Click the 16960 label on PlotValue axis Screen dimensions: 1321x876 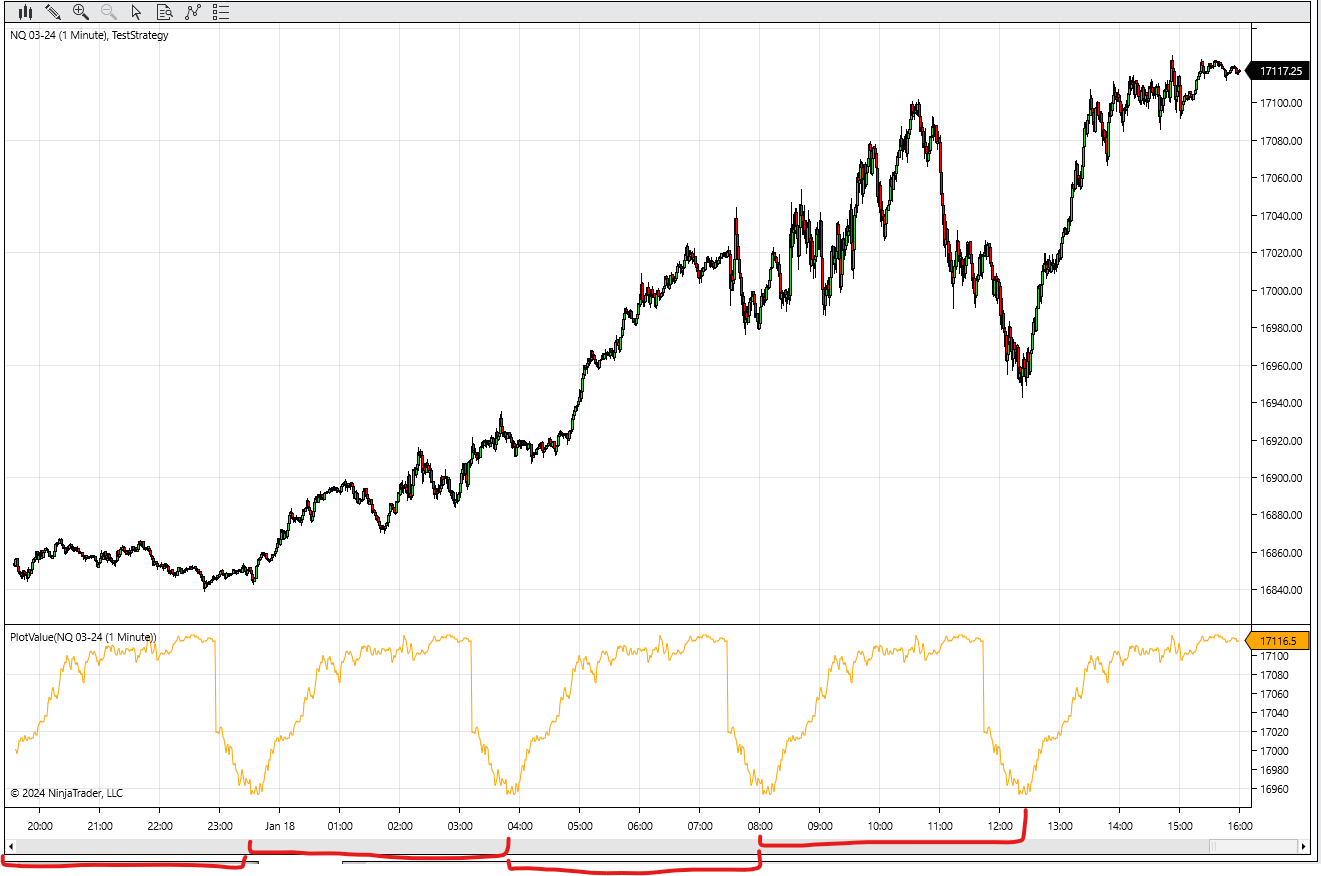coord(1275,789)
